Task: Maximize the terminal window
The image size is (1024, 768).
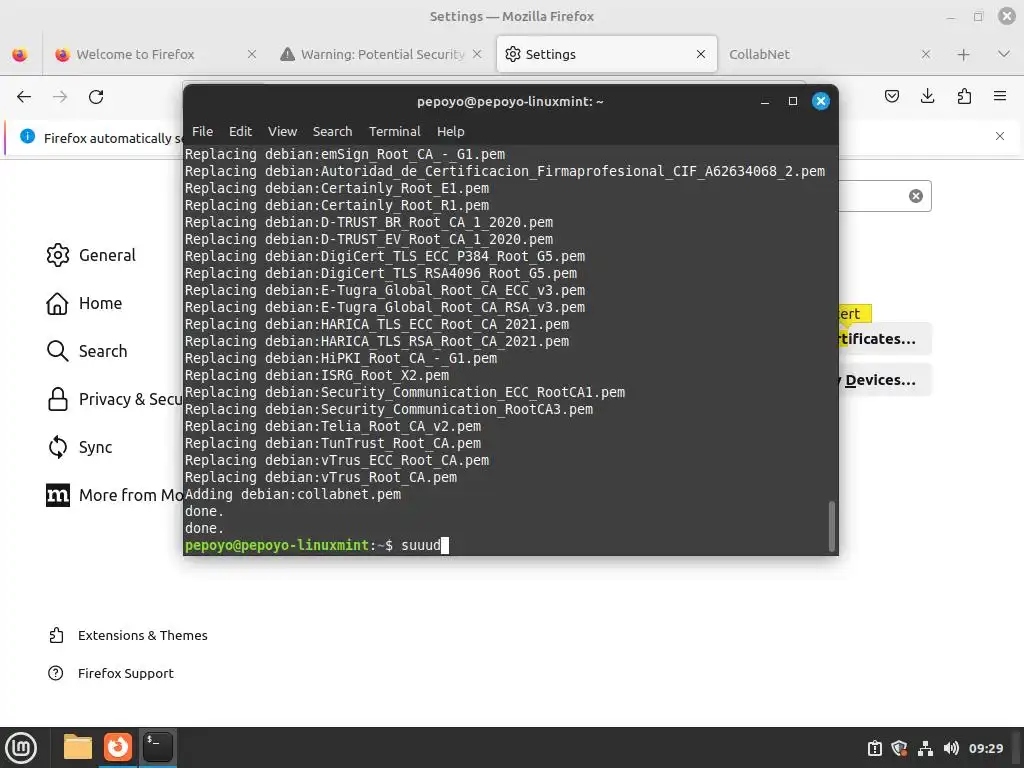Action: (793, 101)
